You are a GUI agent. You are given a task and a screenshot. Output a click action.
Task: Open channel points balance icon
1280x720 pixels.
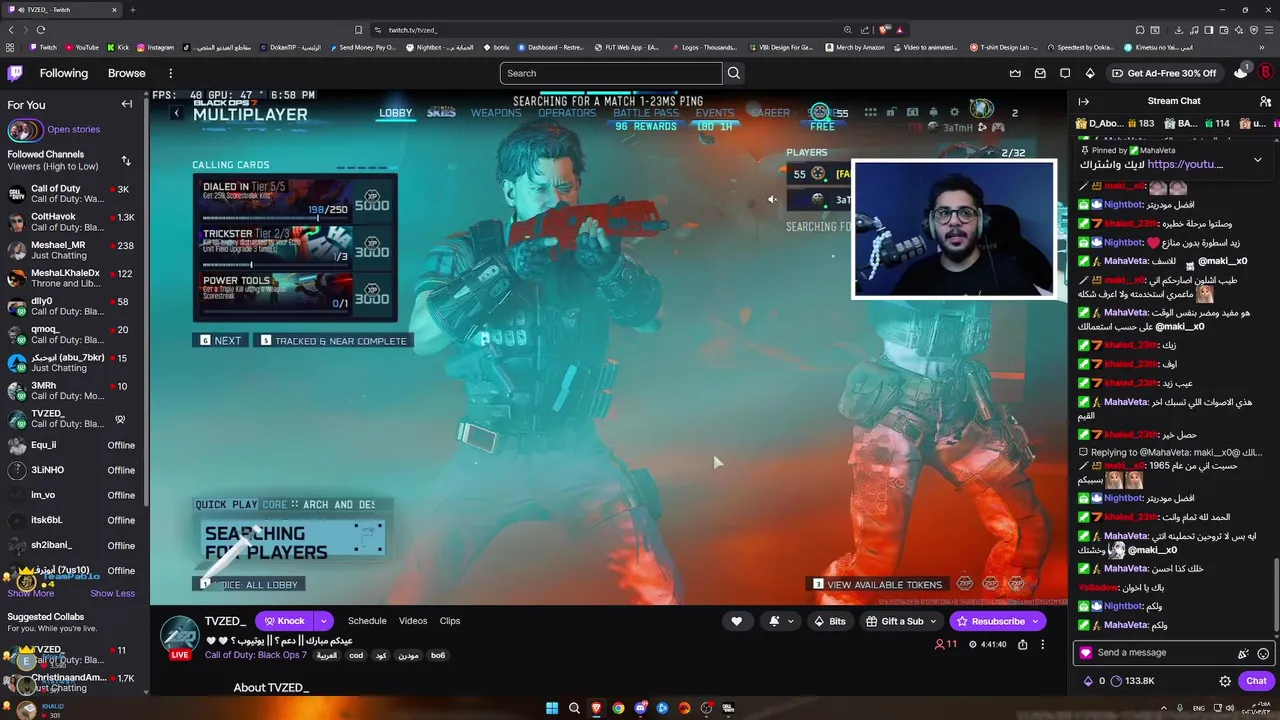pyautogui.click(x=1117, y=681)
